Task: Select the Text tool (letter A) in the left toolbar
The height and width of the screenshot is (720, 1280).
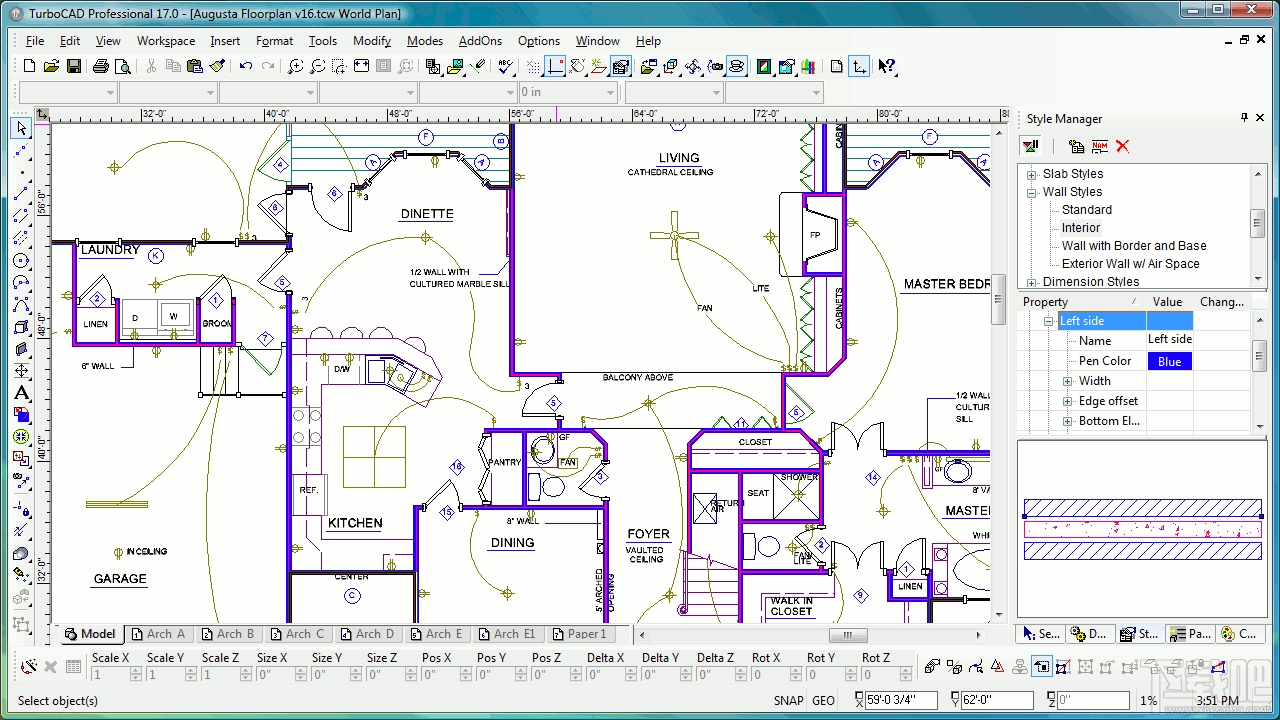Action: [x=21, y=393]
